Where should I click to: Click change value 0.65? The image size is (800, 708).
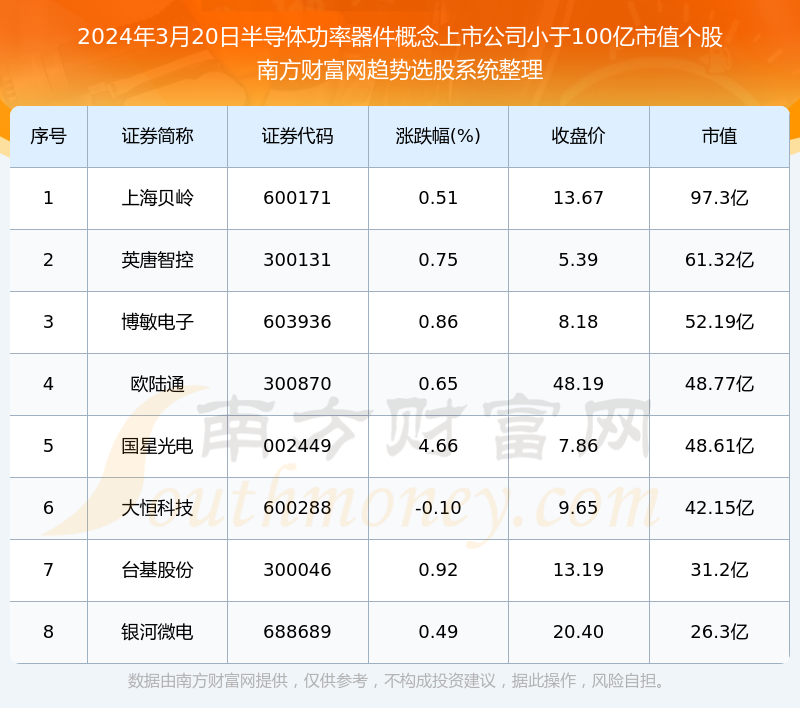[438, 384]
